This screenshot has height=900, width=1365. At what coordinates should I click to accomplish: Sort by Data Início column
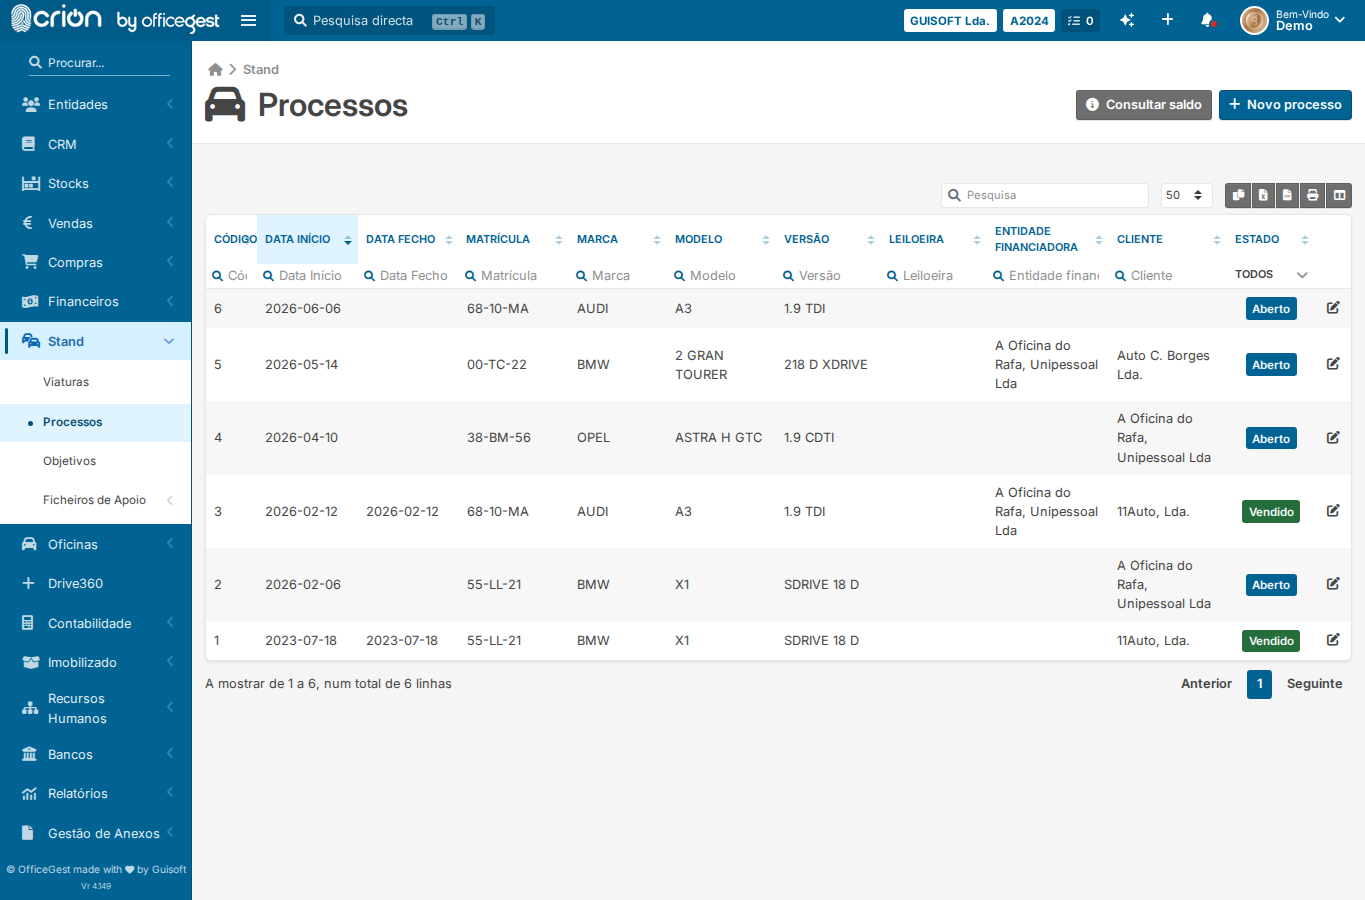pos(307,239)
